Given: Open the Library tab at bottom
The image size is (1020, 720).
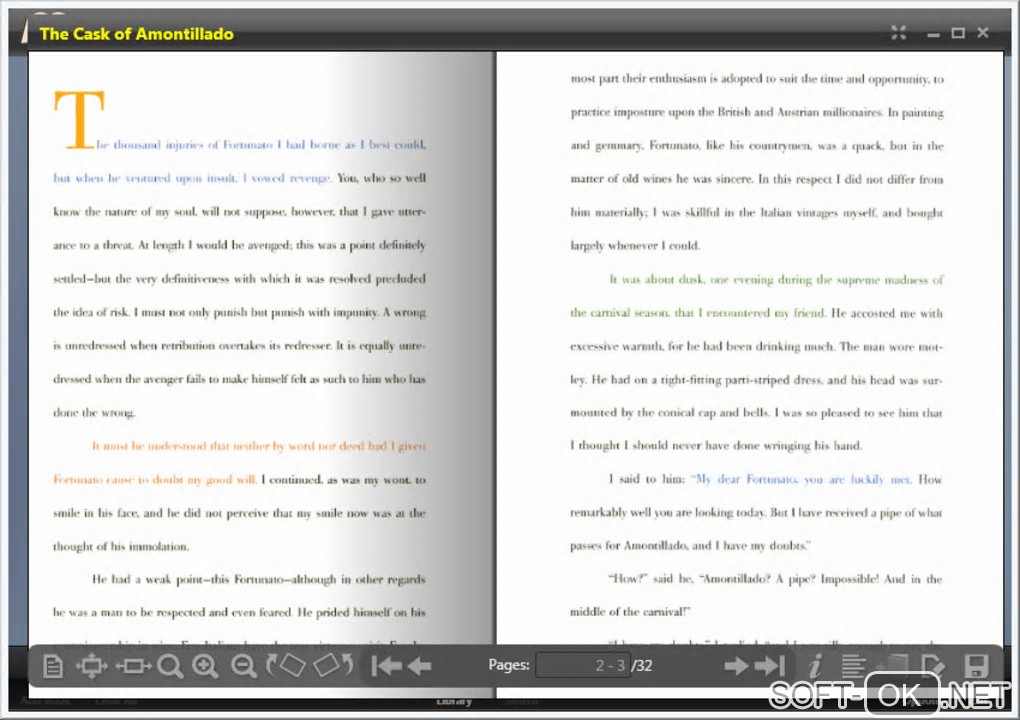Looking at the screenshot, I should pyautogui.click(x=454, y=702).
